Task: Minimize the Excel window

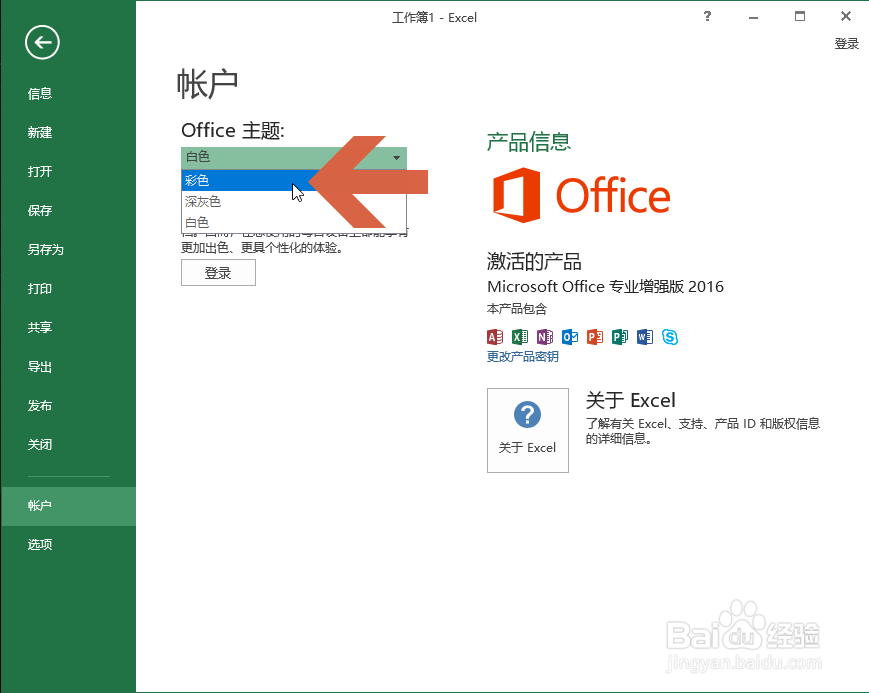Action: tap(753, 17)
